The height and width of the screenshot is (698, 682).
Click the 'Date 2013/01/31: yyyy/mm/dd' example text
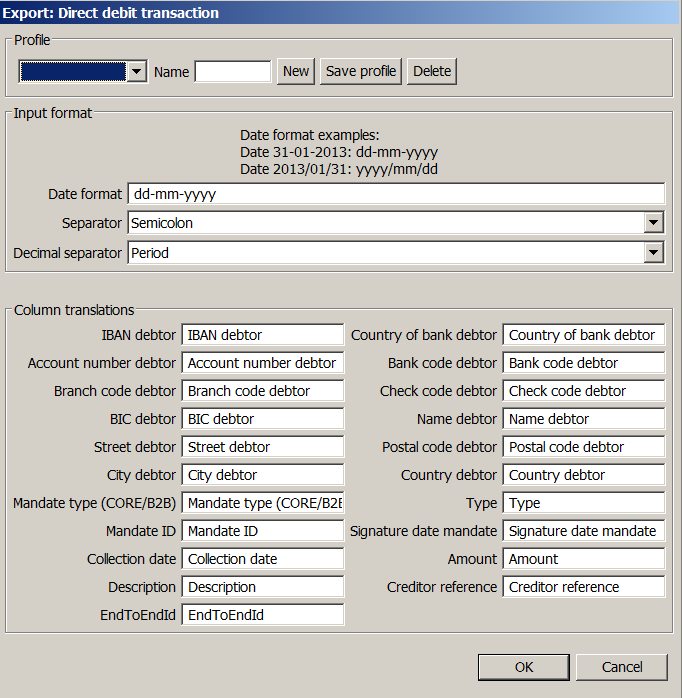coord(339,169)
